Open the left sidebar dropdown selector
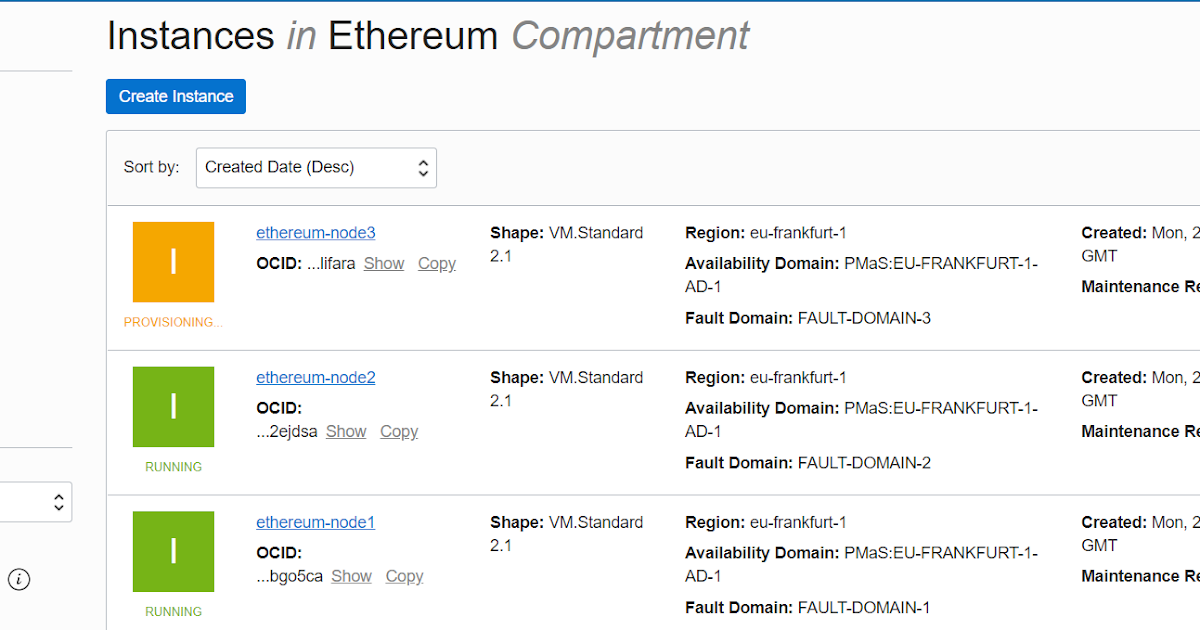1200x630 pixels. click(36, 502)
